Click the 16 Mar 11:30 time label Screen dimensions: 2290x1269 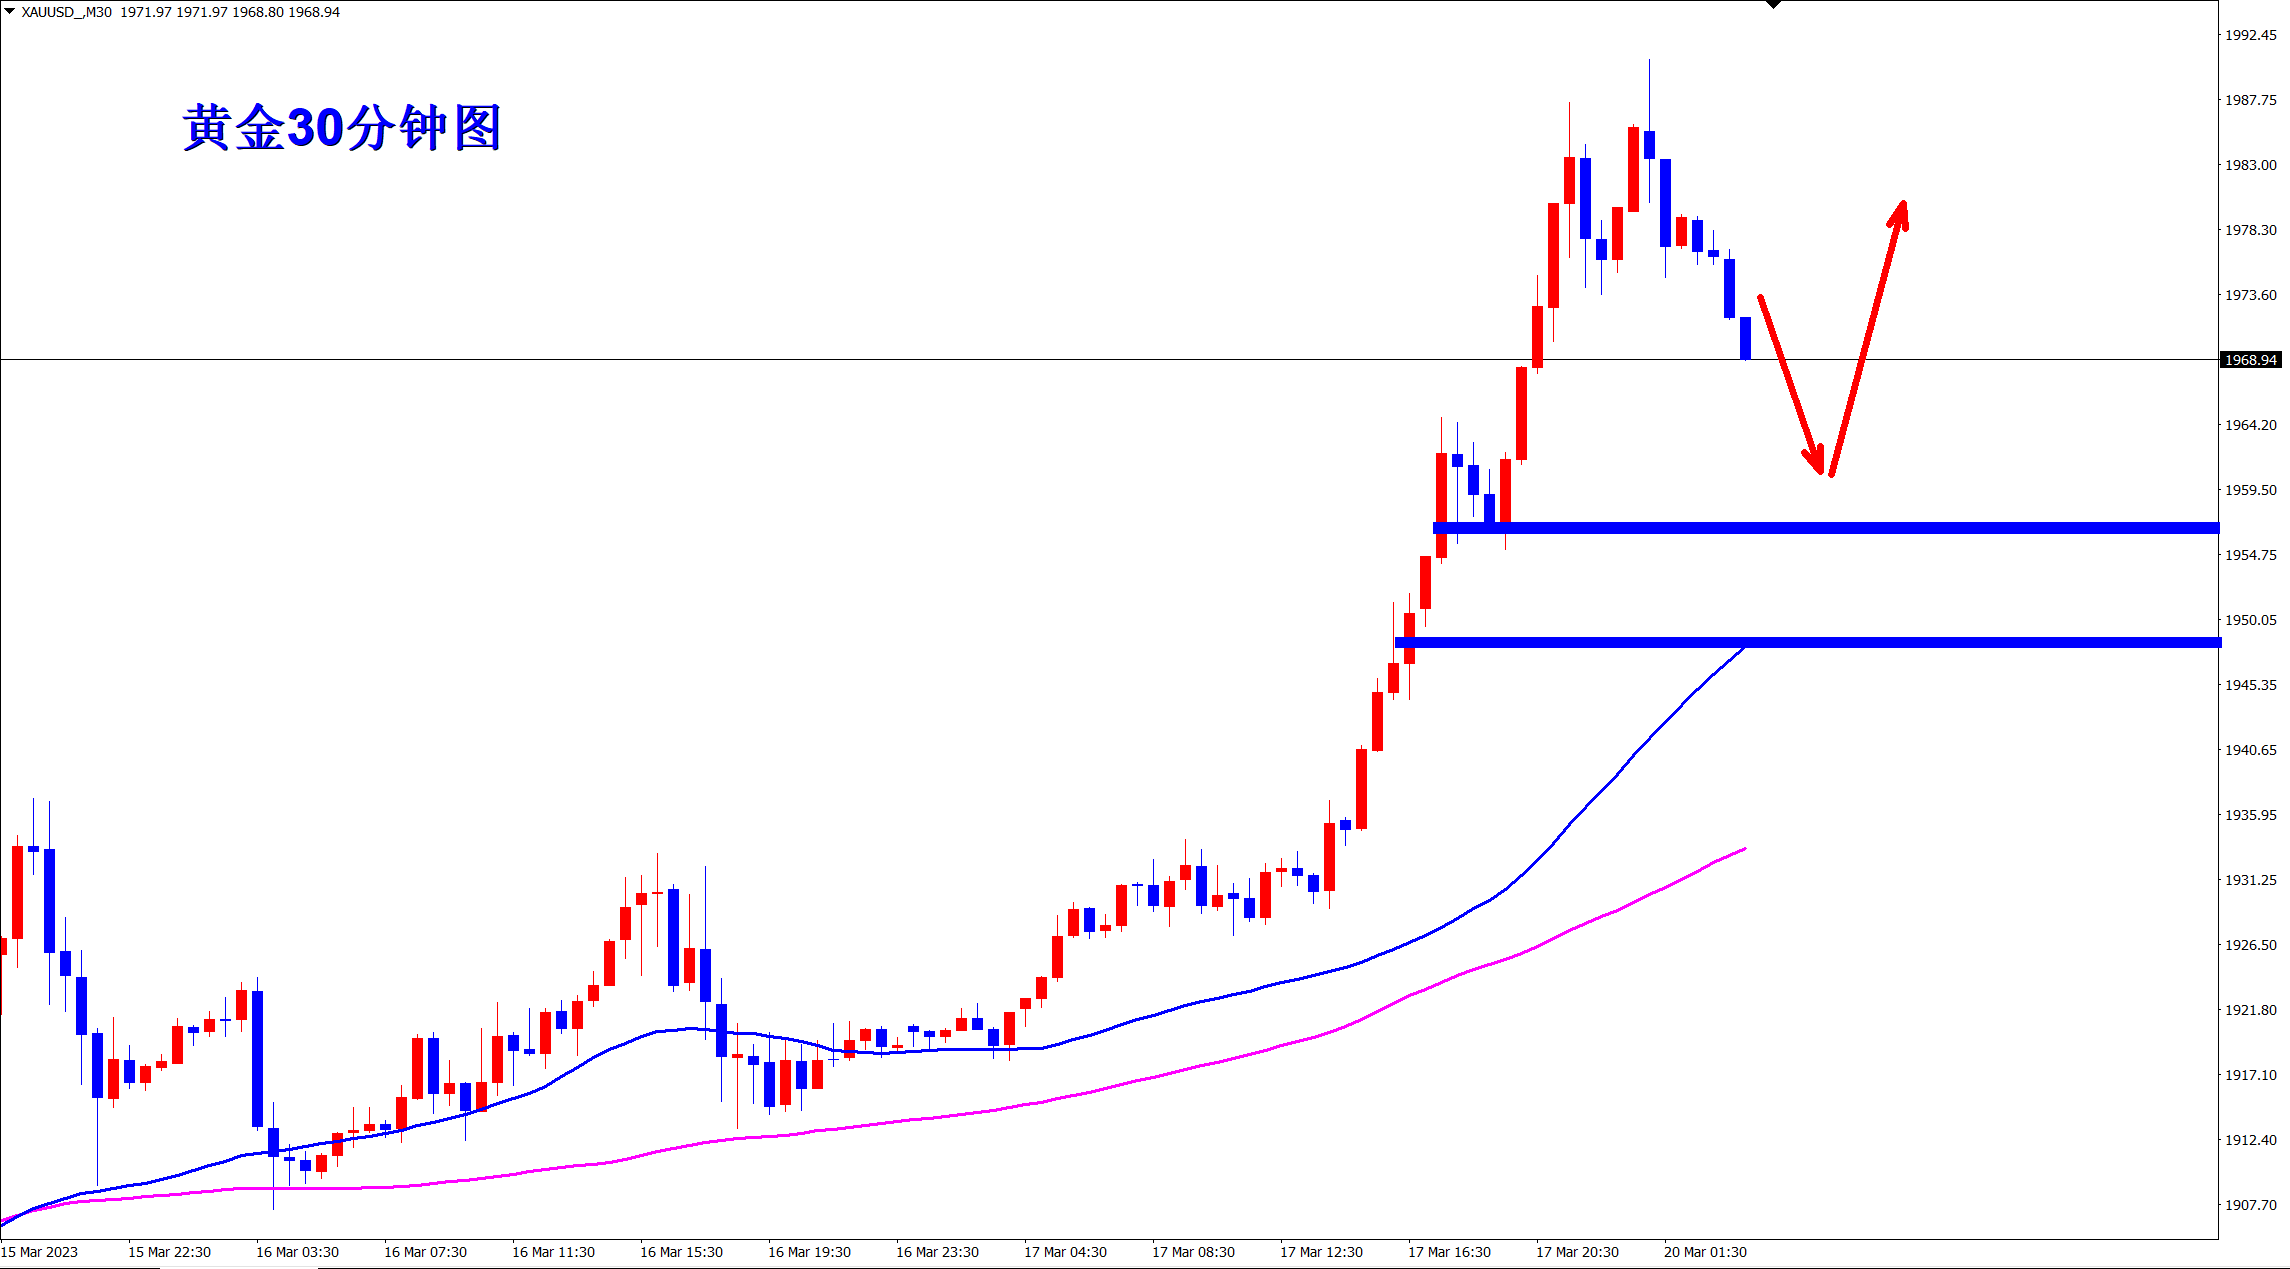tap(553, 1252)
